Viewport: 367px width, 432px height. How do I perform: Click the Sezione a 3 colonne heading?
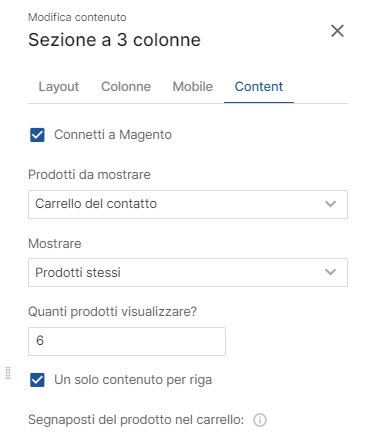pos(114,40)
